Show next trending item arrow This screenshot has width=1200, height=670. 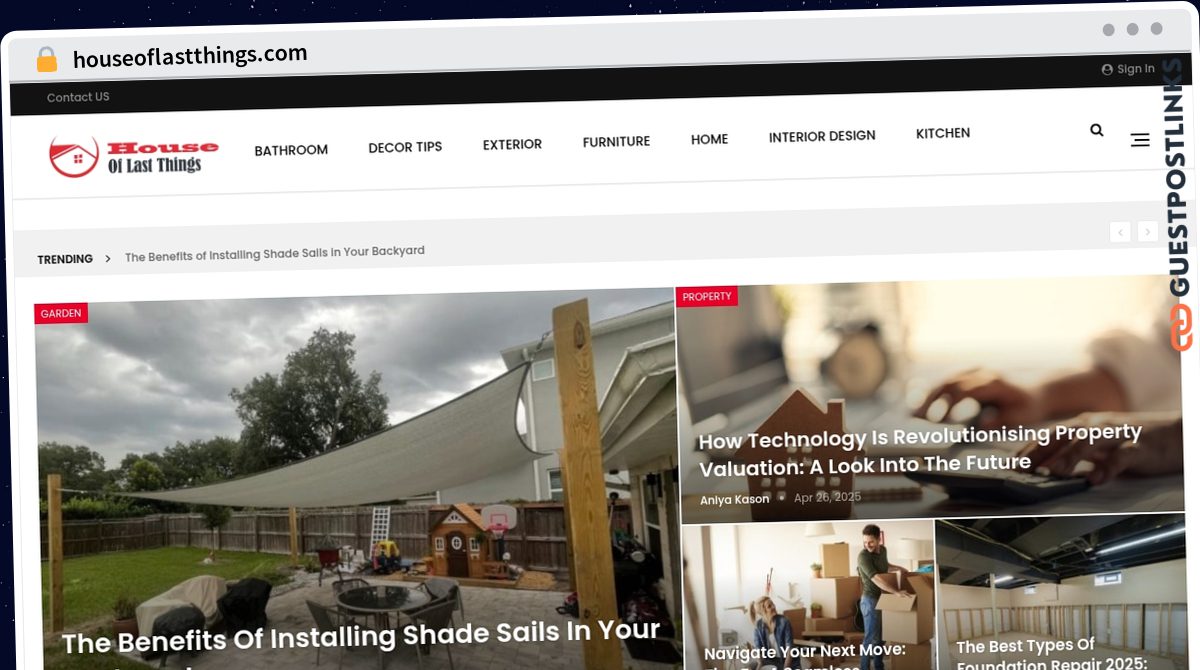pyautogui.click(x=1148, y=232)
